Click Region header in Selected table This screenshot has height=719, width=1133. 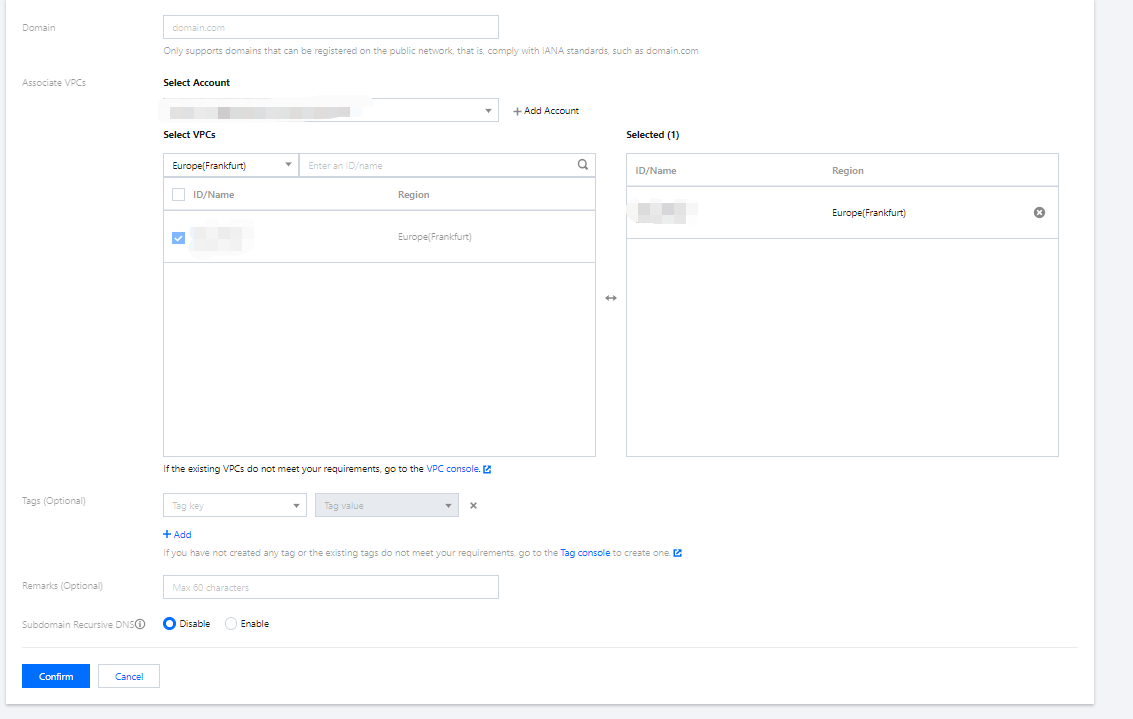[848, 171]
